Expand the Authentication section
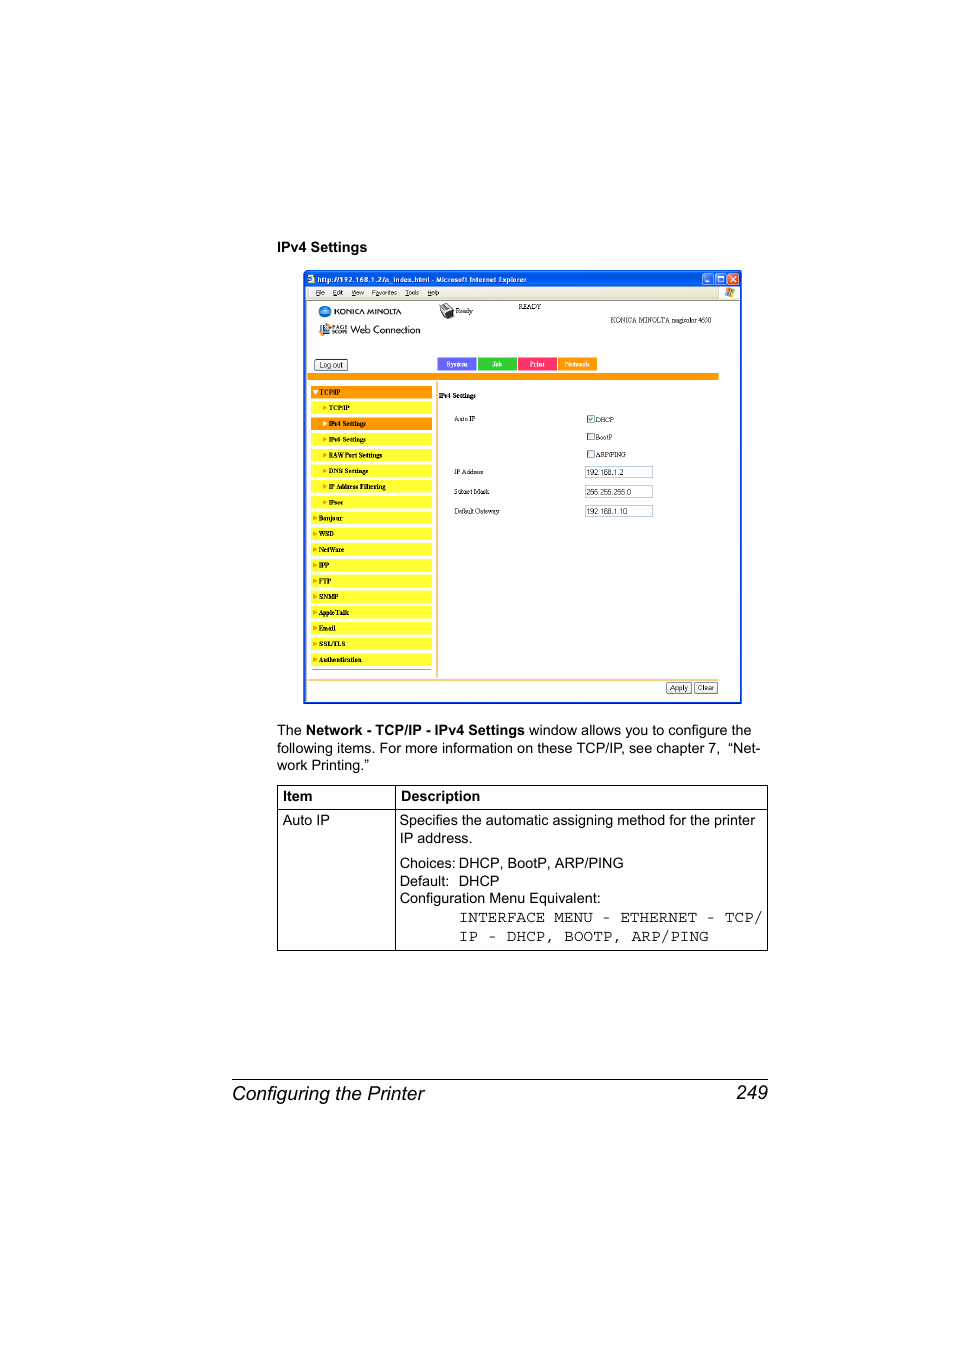The image size is (954, 1350). coord(371,660)
